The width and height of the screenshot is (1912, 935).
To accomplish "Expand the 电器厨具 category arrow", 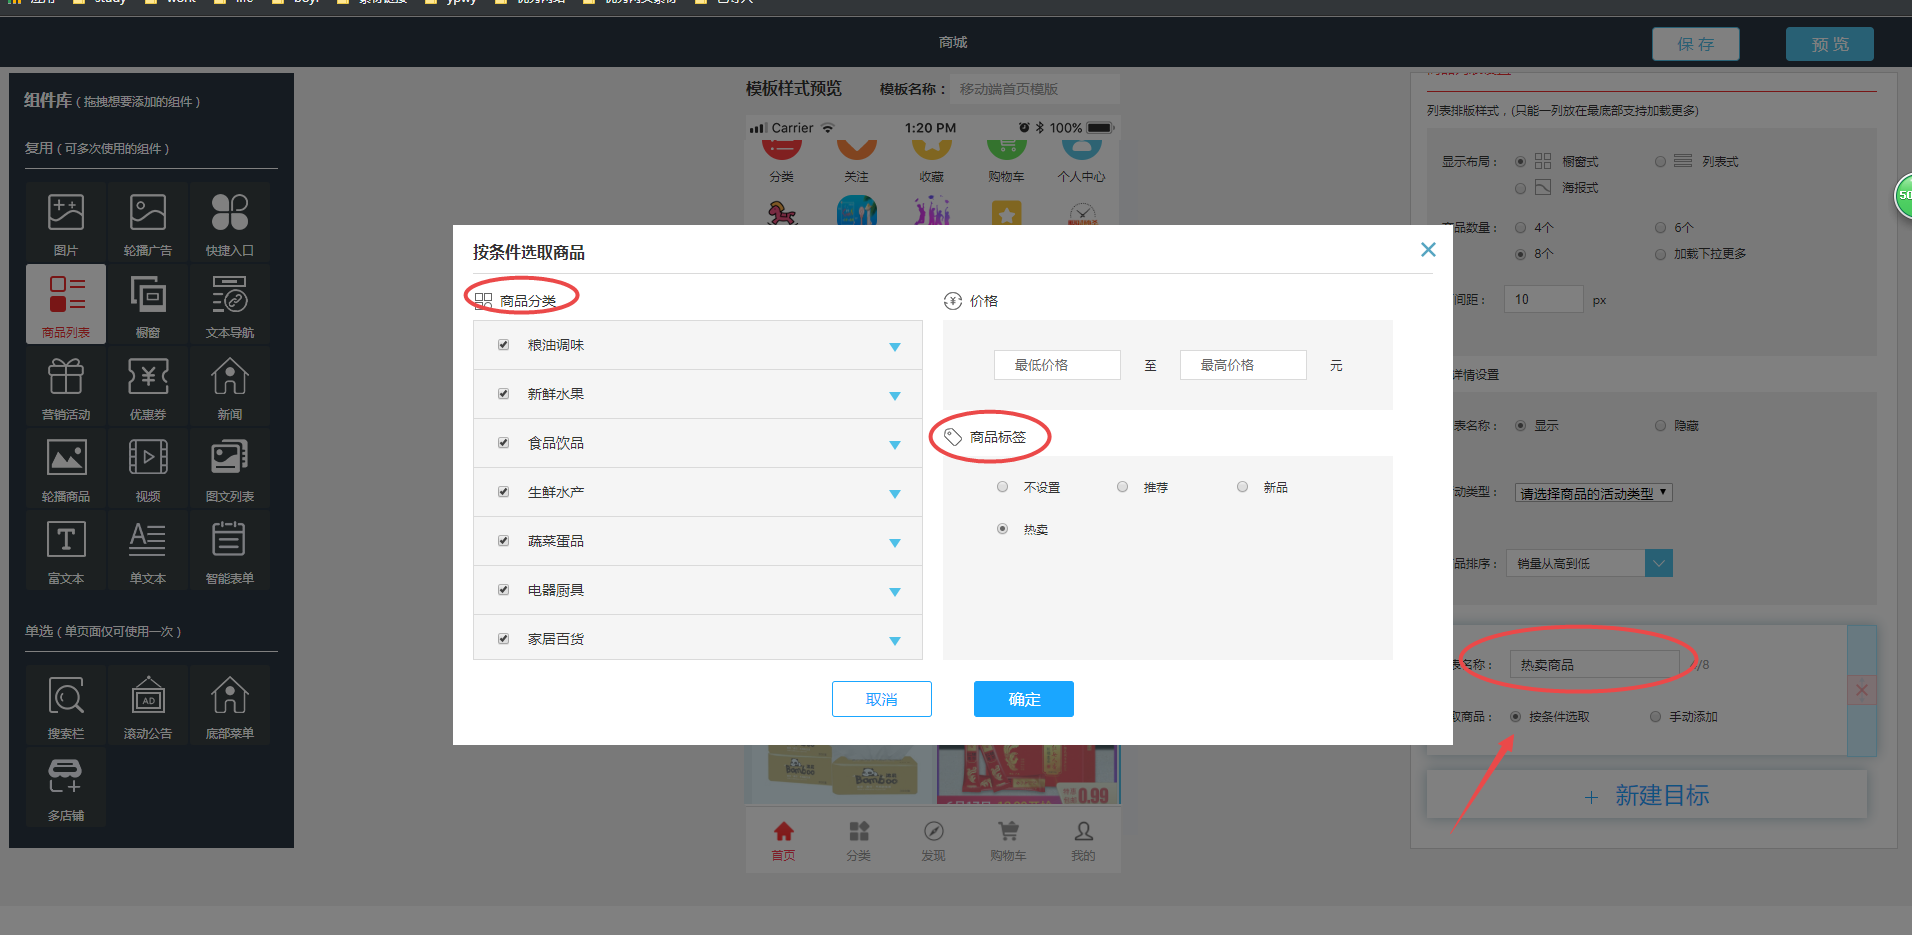I will pyautogui.click(x=895, y=592).
